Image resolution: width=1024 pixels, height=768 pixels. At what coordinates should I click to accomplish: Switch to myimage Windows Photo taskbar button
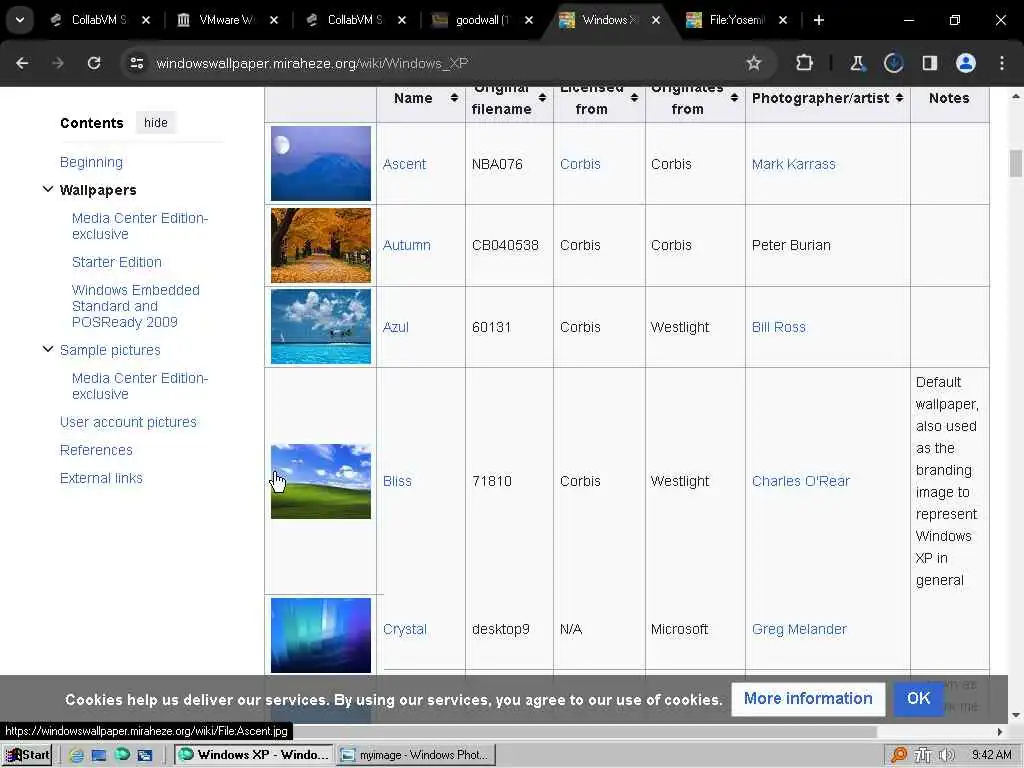[x=417, y=755]
